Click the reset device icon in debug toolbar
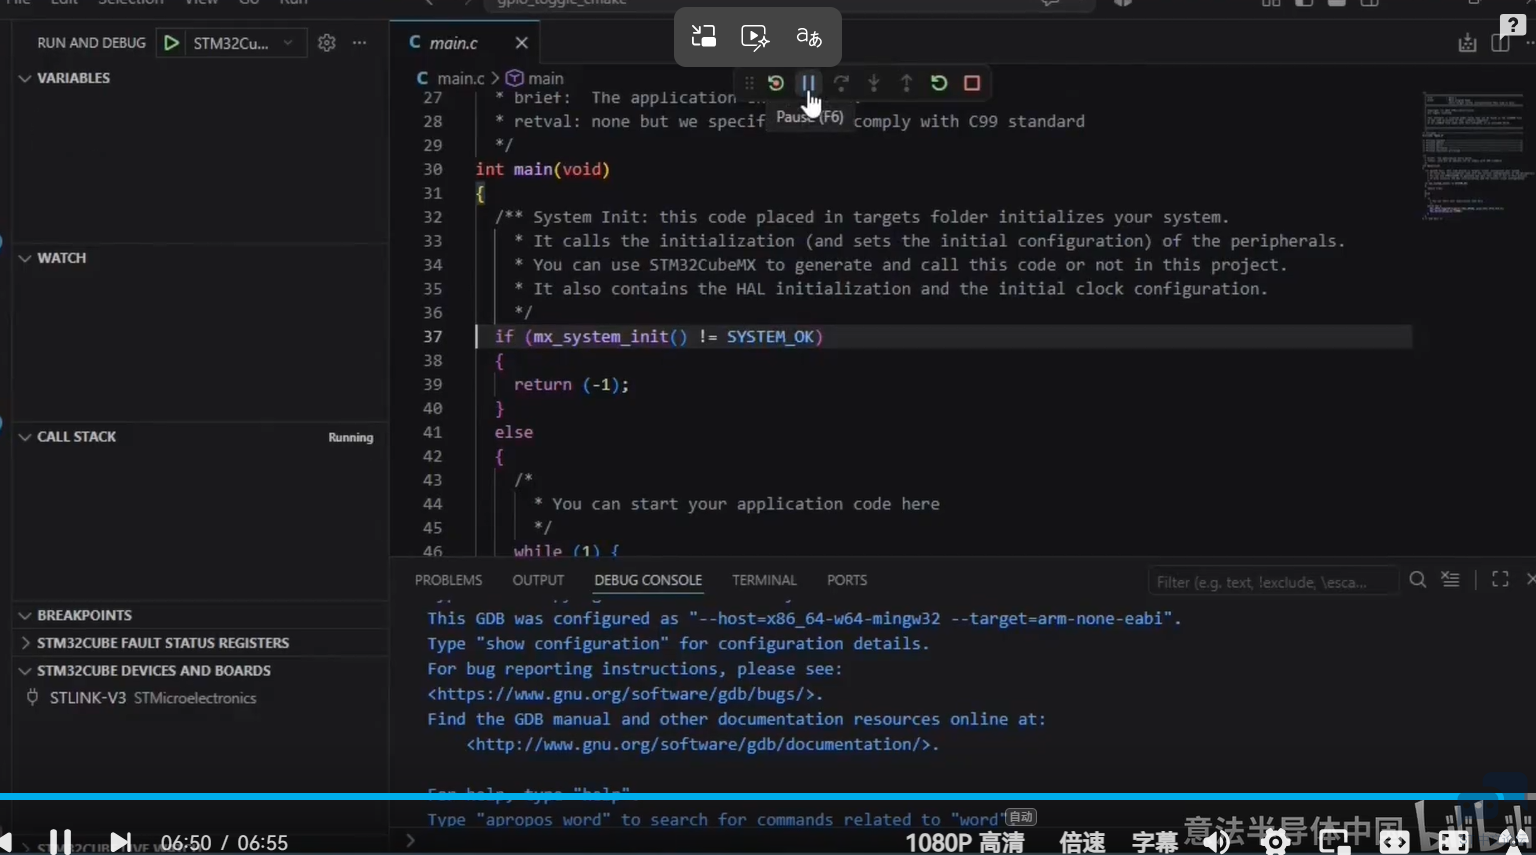Viewport: 1536px width, 855px height. [776, 83]
